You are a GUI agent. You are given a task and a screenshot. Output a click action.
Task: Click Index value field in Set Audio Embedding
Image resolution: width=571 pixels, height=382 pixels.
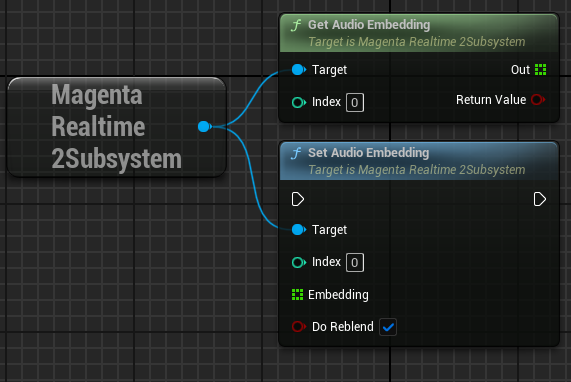pos(355,262)
